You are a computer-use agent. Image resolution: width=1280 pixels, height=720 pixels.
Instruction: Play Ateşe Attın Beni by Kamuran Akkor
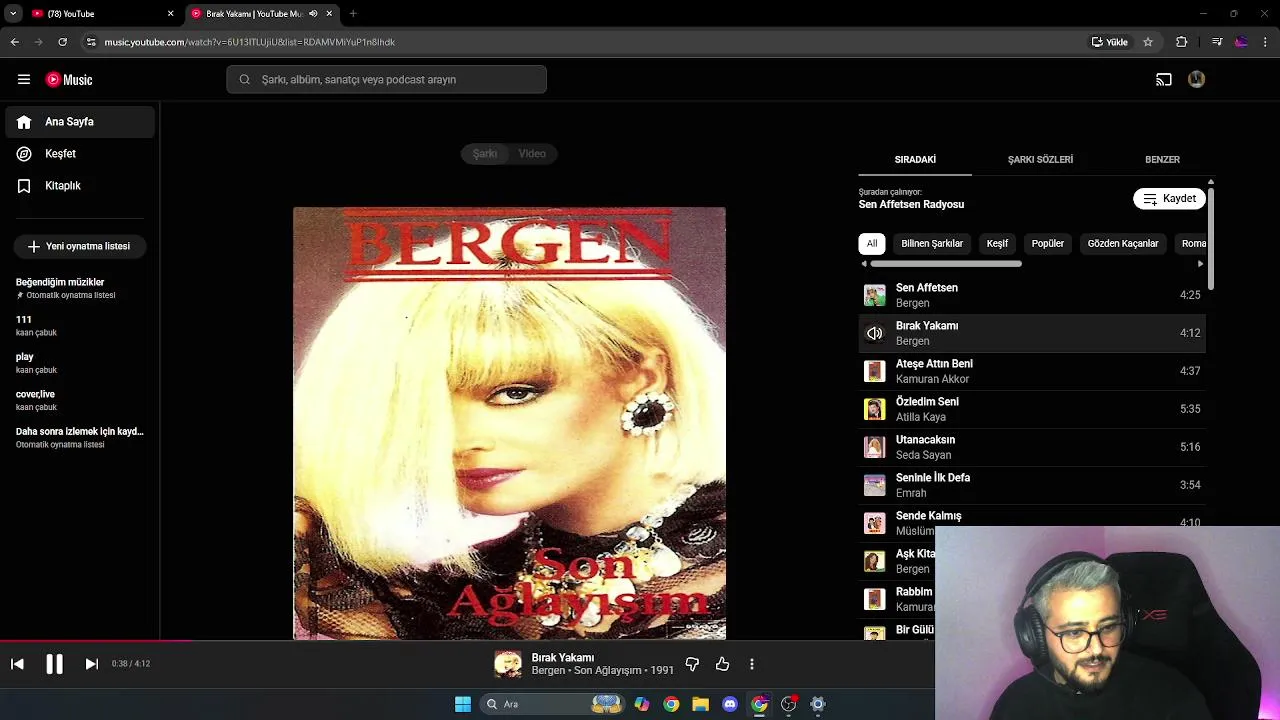pos(1032,371)
